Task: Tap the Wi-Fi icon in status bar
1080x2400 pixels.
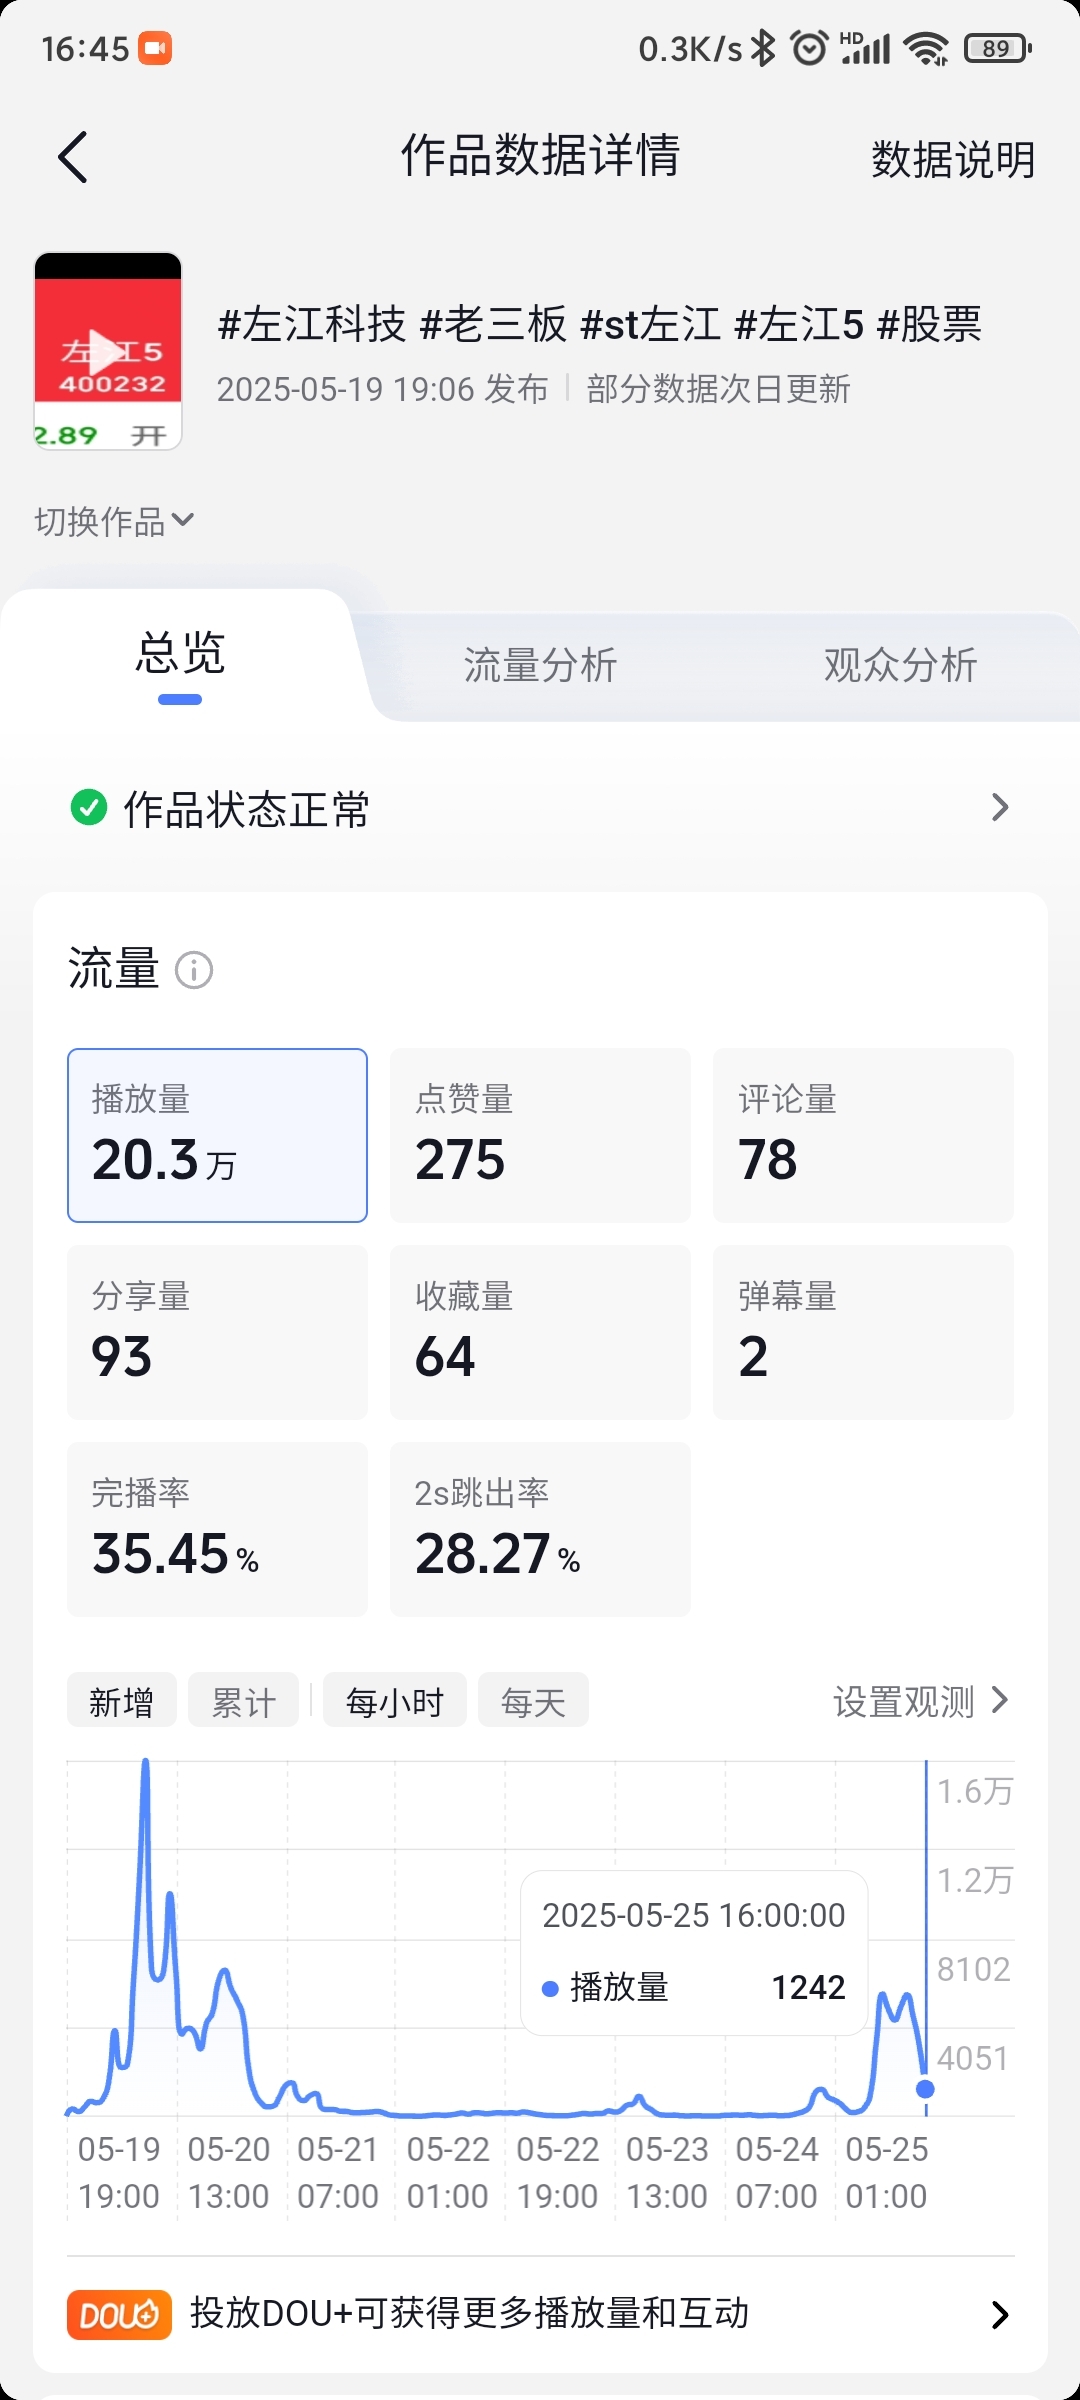Action: (x=926, y=48)
